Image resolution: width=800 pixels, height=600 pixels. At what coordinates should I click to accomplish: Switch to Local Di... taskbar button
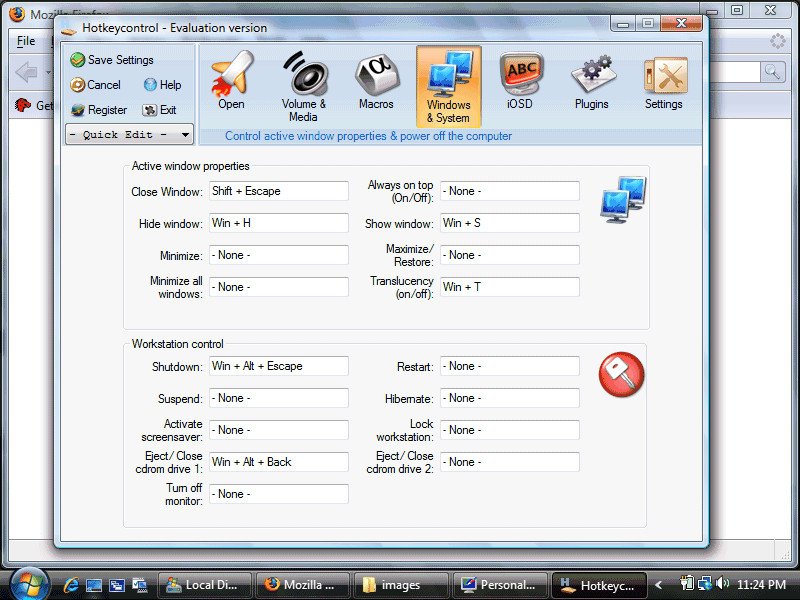pos(205,585)
